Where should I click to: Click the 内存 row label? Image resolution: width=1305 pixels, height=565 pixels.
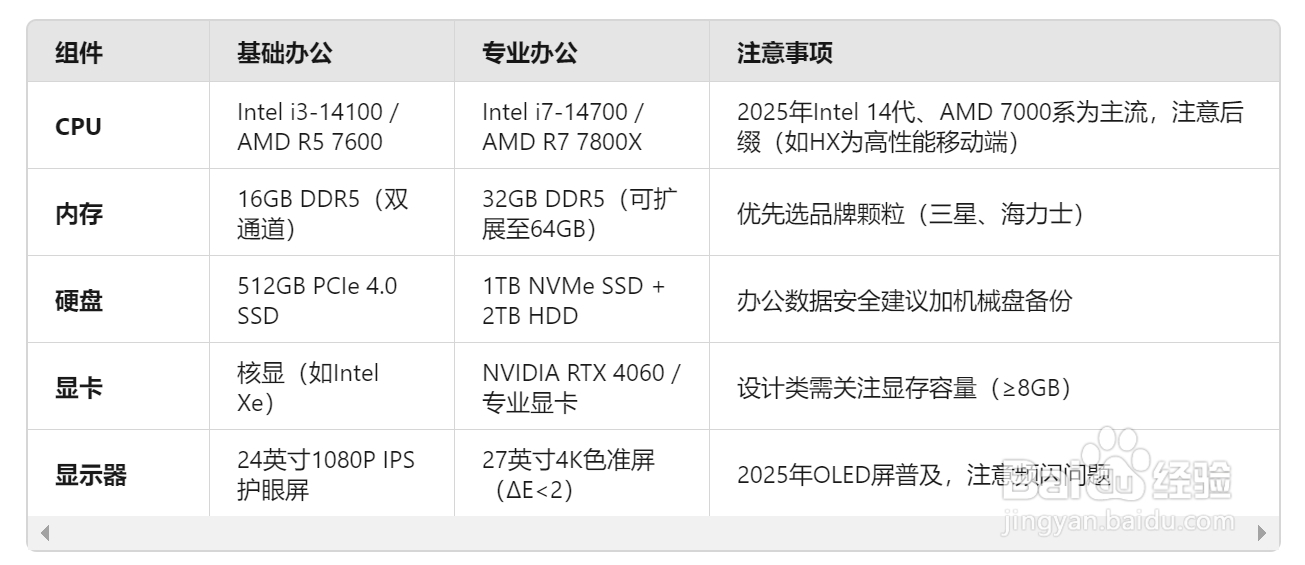78,214
